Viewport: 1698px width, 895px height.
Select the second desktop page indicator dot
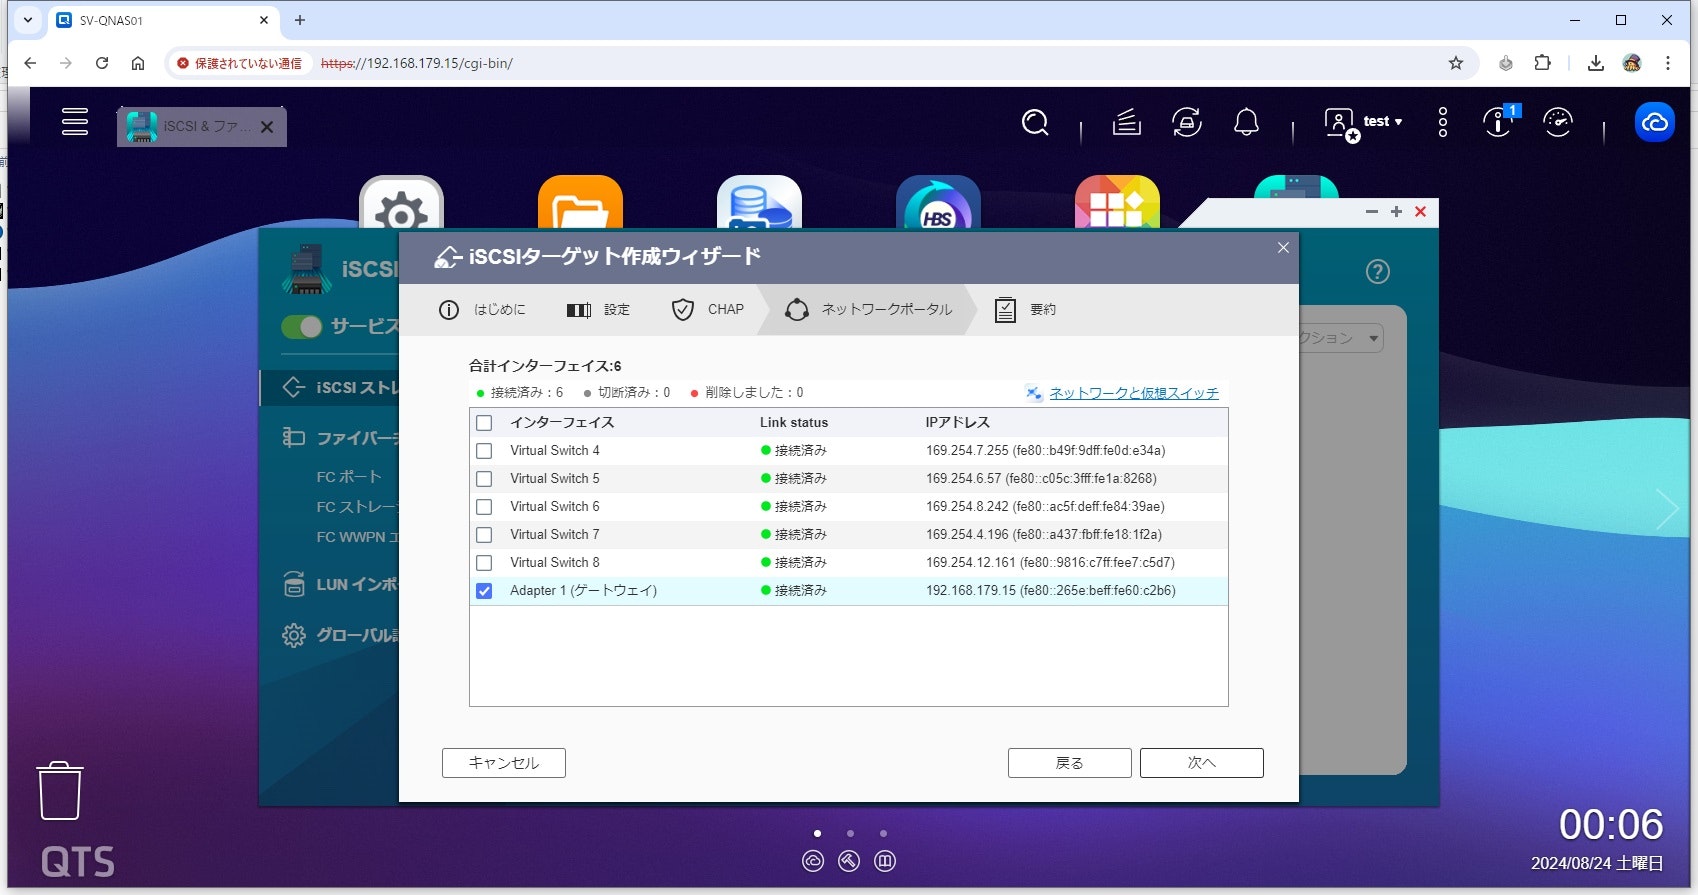pyautogui.click(x=850, y=833)
